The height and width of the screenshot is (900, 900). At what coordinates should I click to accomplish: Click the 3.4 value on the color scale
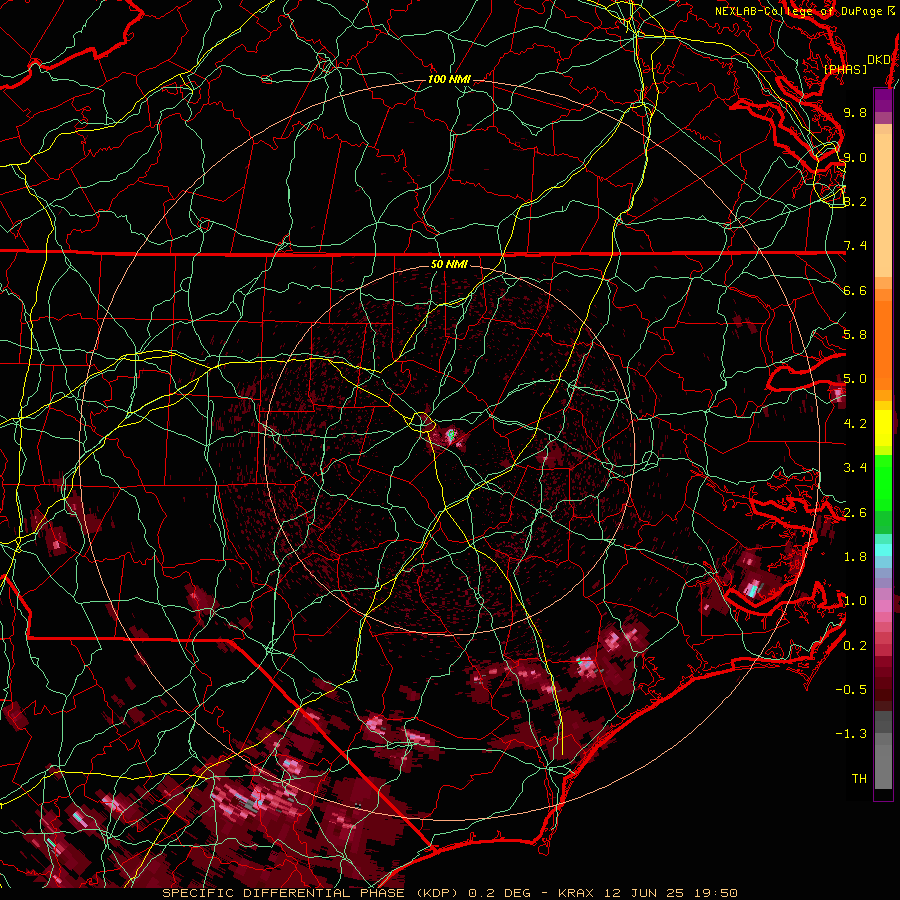click(x=855, y=468)
